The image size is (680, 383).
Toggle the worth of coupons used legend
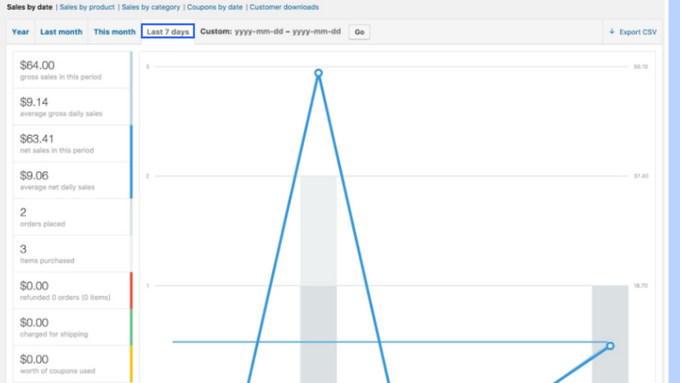[72, 364]
